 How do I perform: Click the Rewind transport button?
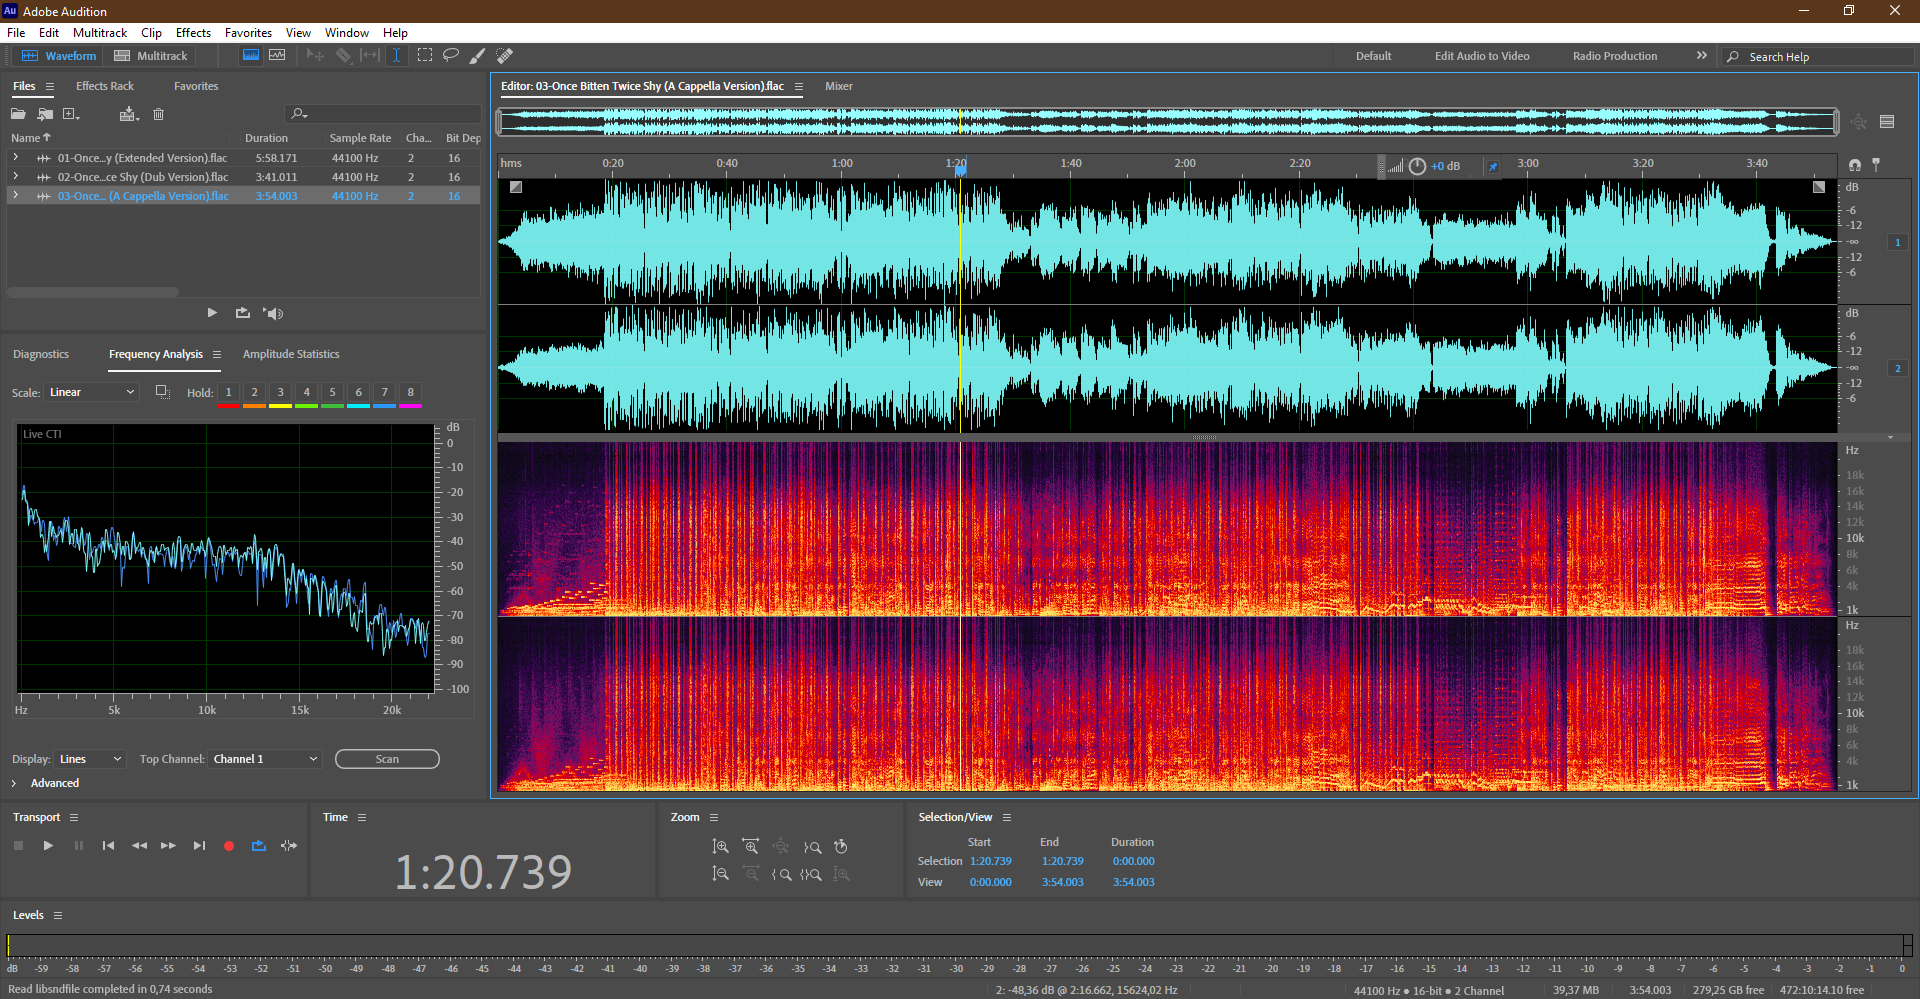click(139, 846)
